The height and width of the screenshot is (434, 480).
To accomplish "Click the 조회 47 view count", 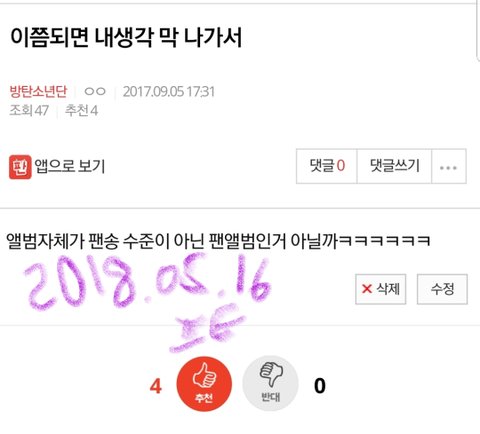I will pyautogui.click(x=29, y=111).
